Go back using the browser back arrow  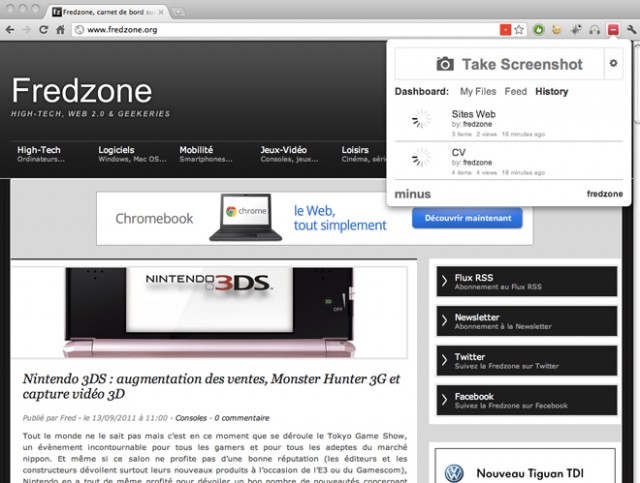10,30
